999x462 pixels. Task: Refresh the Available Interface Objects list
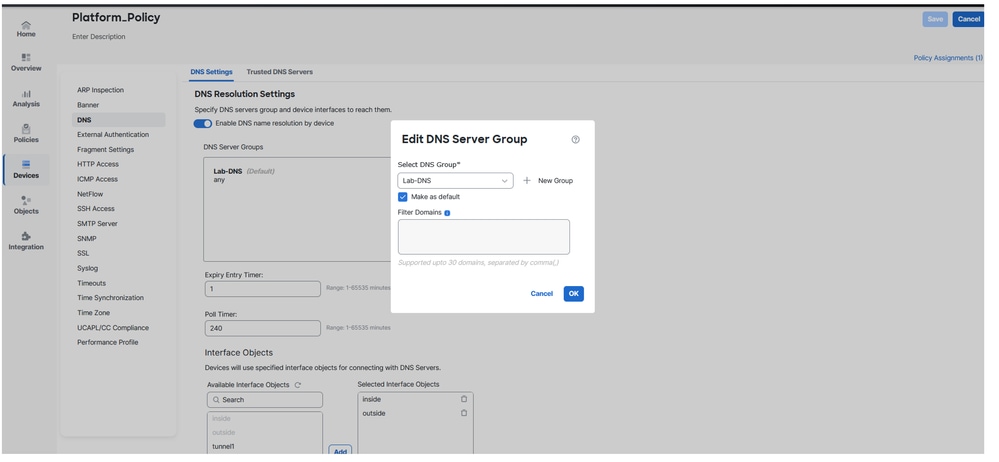pos(298,385)
